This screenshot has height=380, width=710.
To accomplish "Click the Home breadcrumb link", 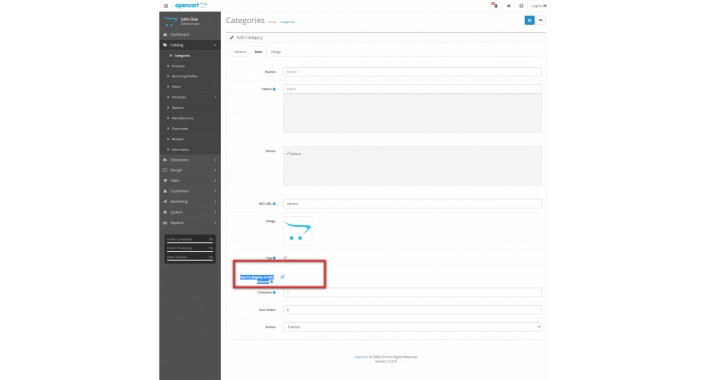I will (x=272, y=22).
